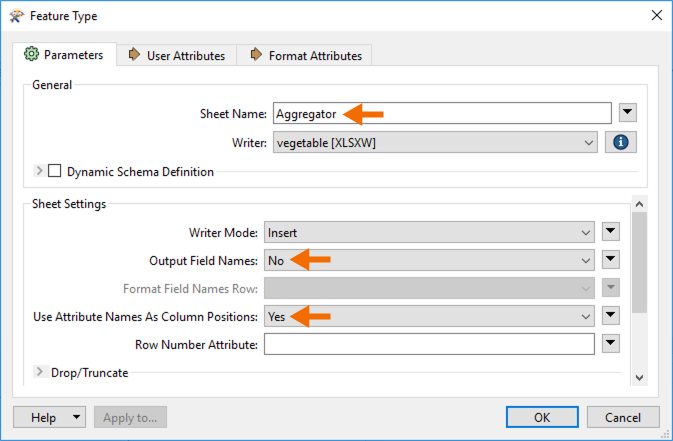Enable Dynamic Schema Definition checkbox
Screen dimensions: 673x441
55,171
